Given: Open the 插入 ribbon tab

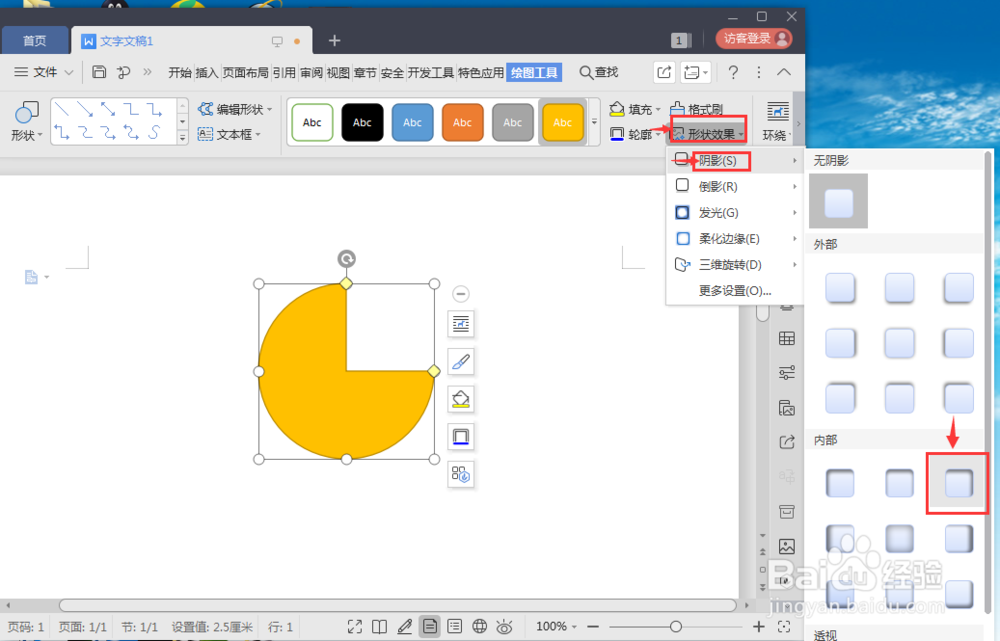Looking at the screenshot, I should (207, 73).
